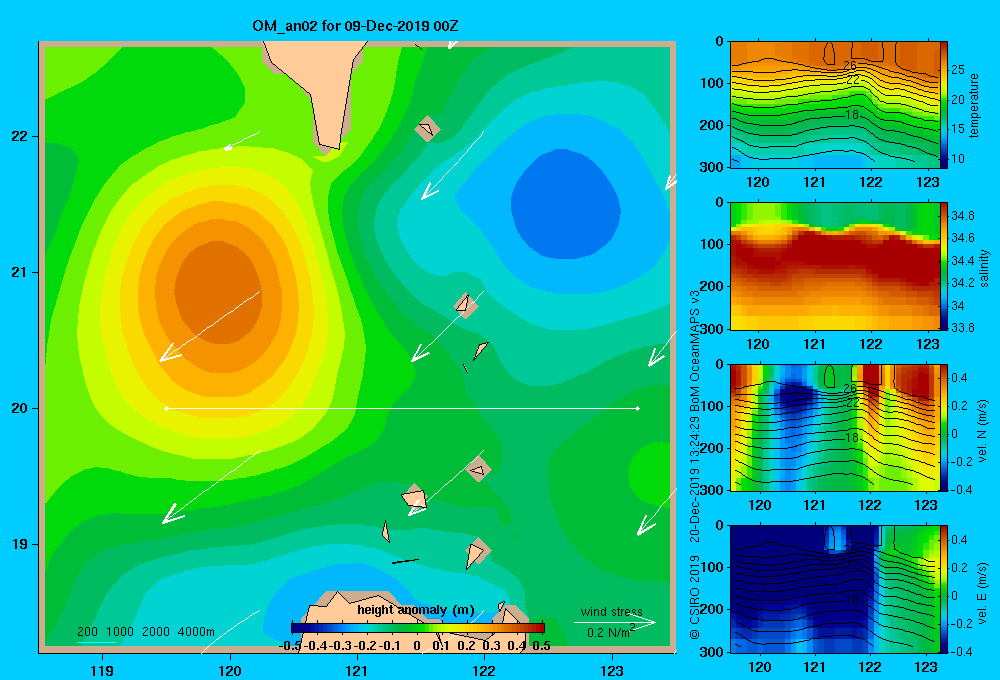The width and height of the screenshot is (1000, 680).
Task: Click the latitude 21 axis label
Action: pyautogui.click(x=20, y=272)
